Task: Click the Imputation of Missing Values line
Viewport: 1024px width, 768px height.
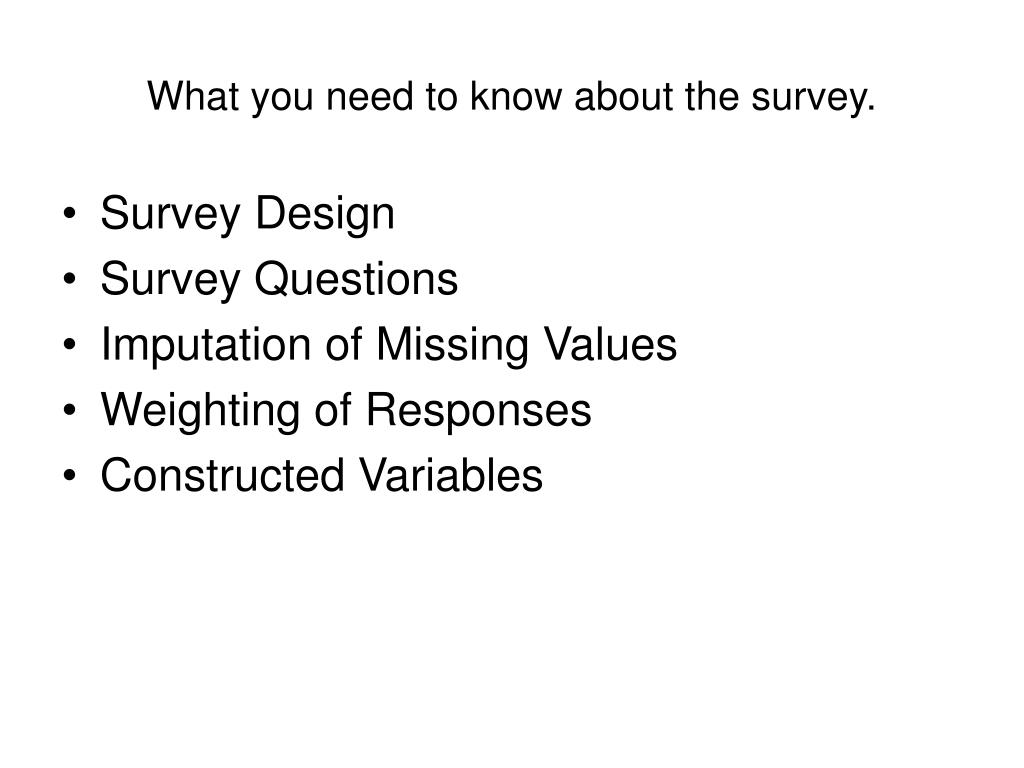Action: tap(389, 345)
